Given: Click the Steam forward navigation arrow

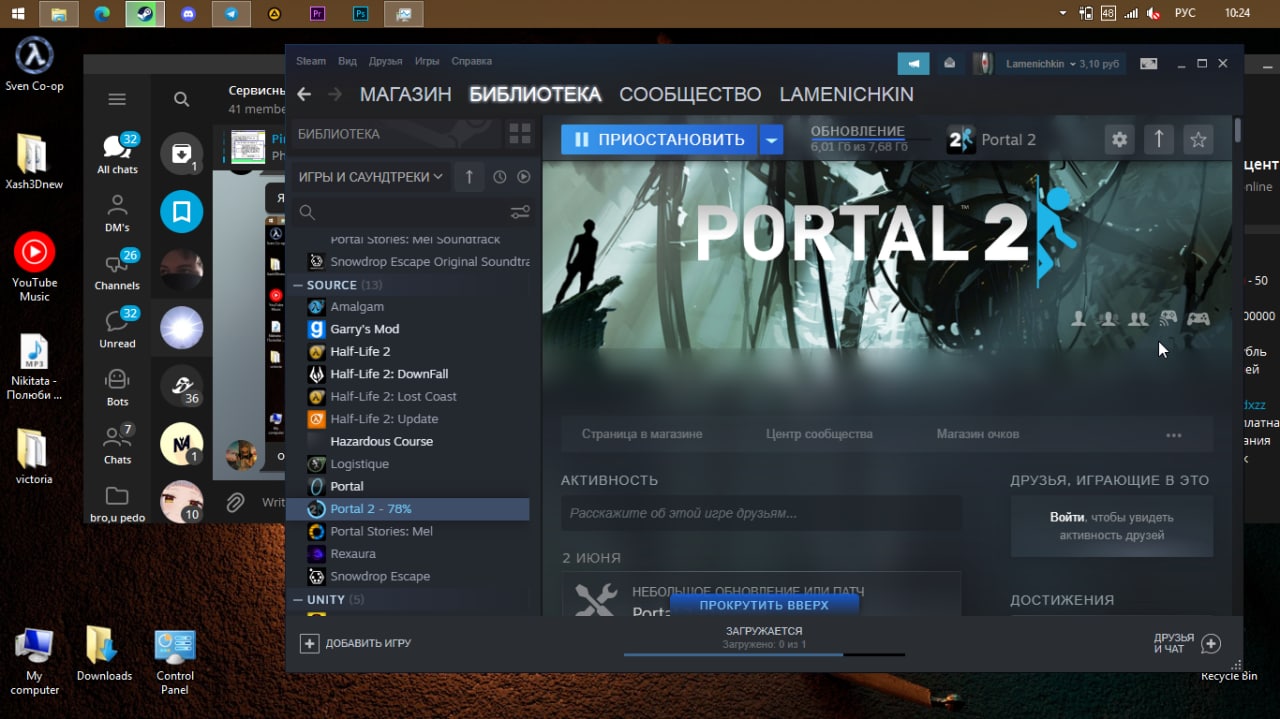Looking at the screenshot, I should point(335,94).
